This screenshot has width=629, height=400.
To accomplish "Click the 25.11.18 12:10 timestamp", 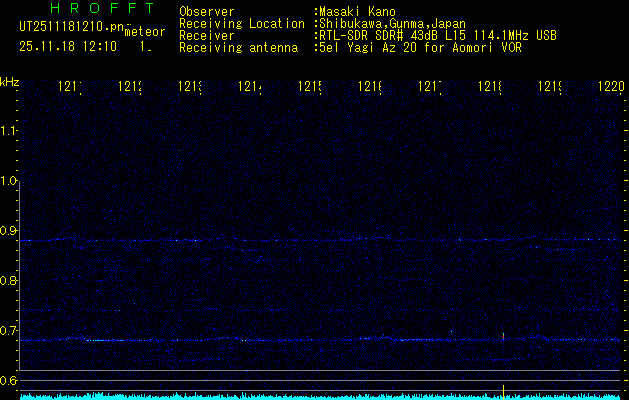I will pos(66,46).
